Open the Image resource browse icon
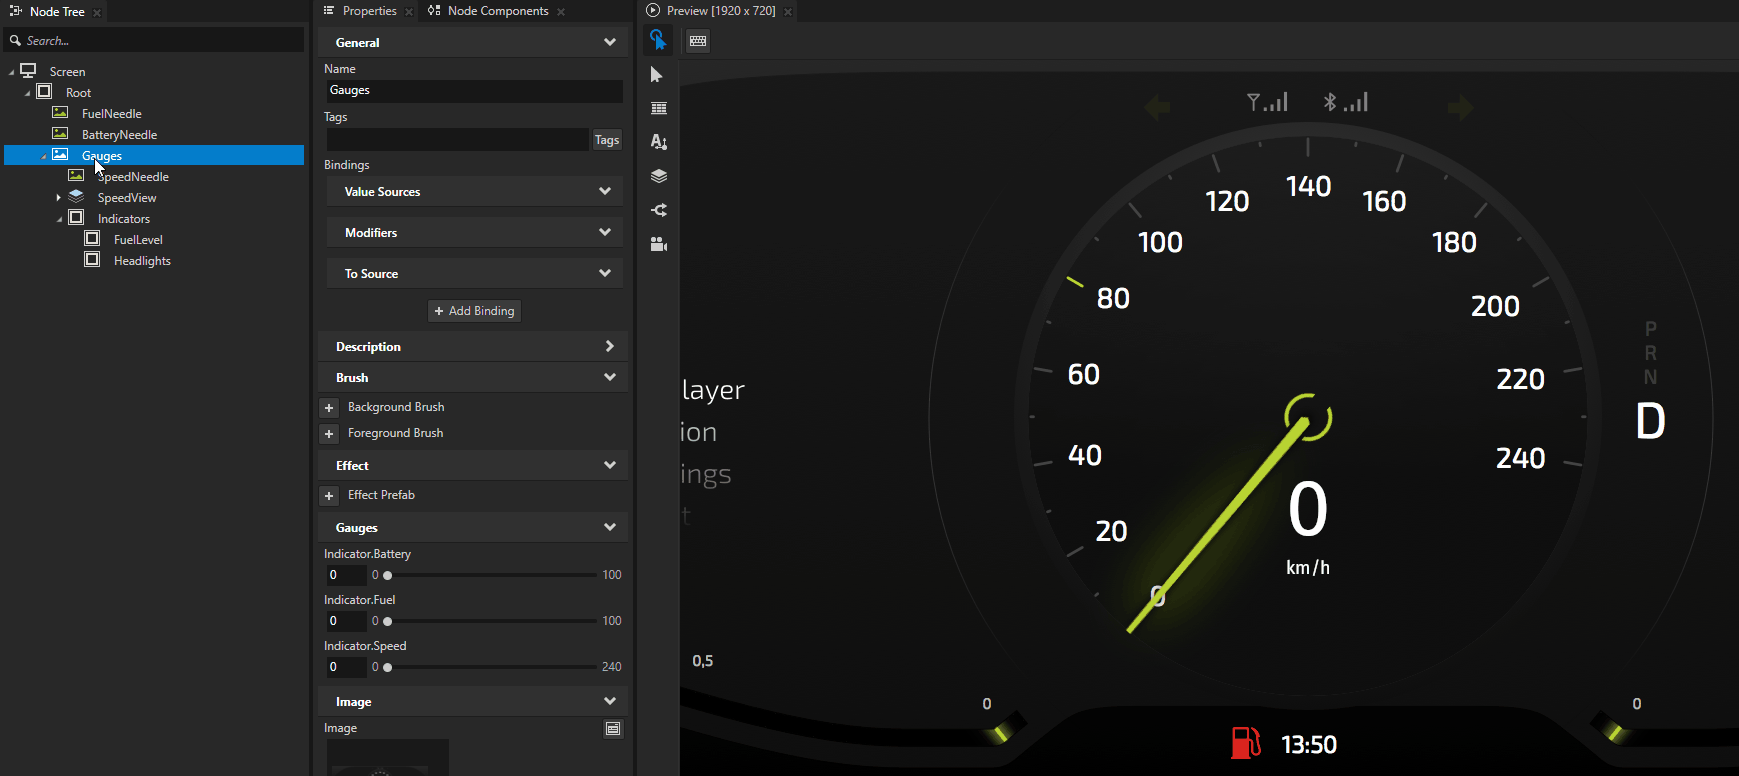This screenshot has height=776, width=1739. [613, 729]
